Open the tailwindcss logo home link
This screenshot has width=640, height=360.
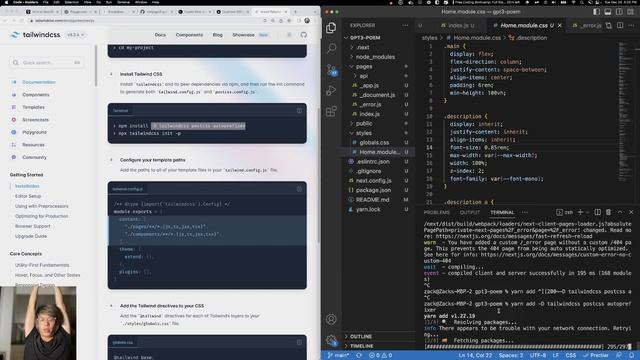point(36,35)
